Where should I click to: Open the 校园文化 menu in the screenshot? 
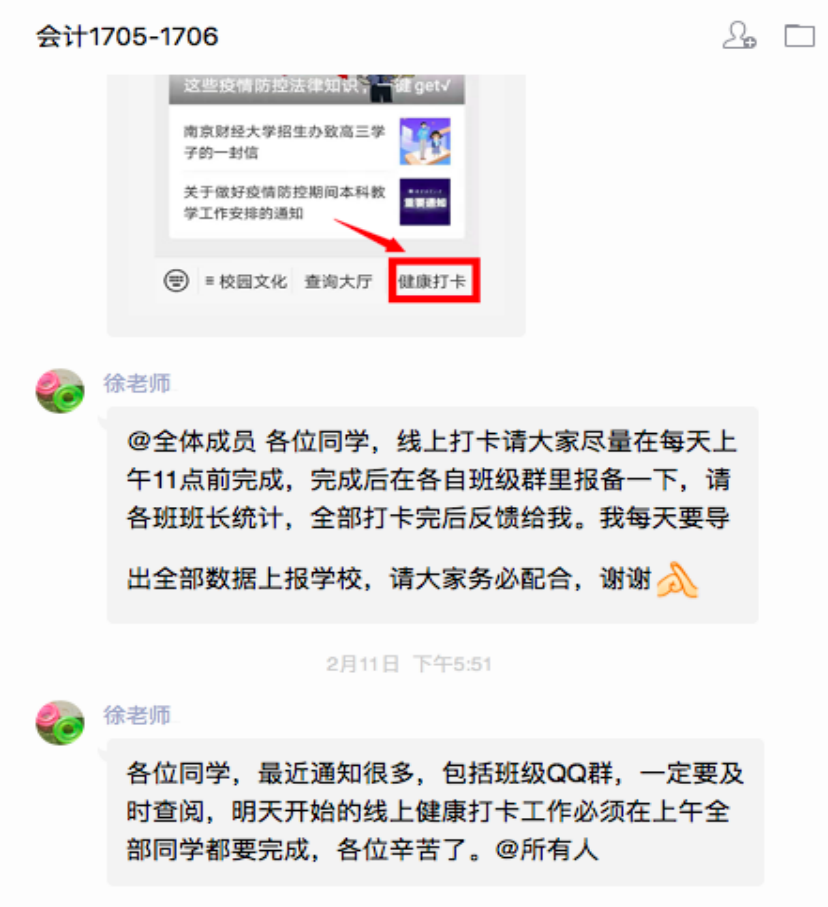pyautogui.click(x=246, y=282)
